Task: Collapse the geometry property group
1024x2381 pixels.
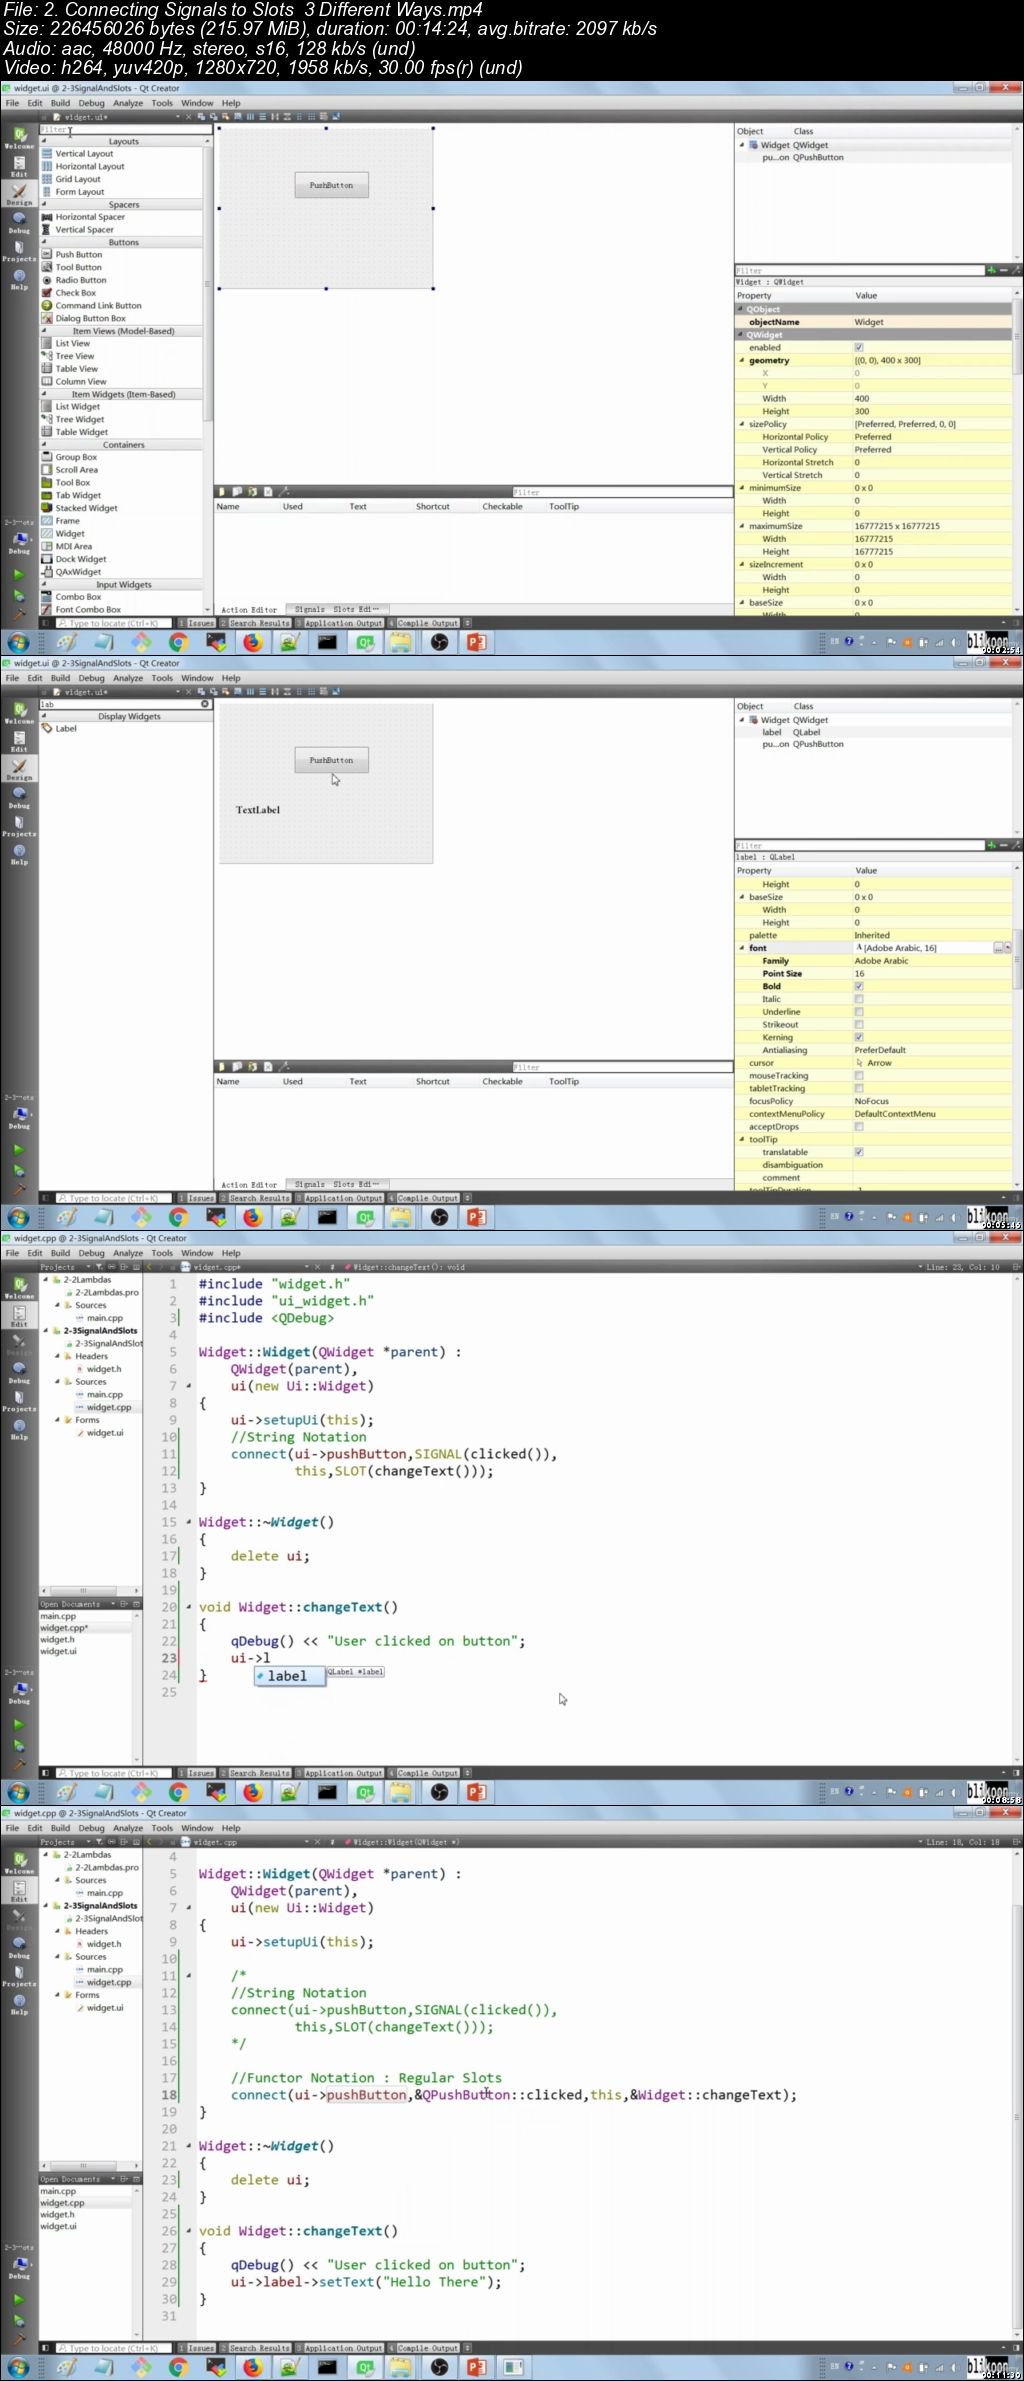Action: [x=742, y=360]
